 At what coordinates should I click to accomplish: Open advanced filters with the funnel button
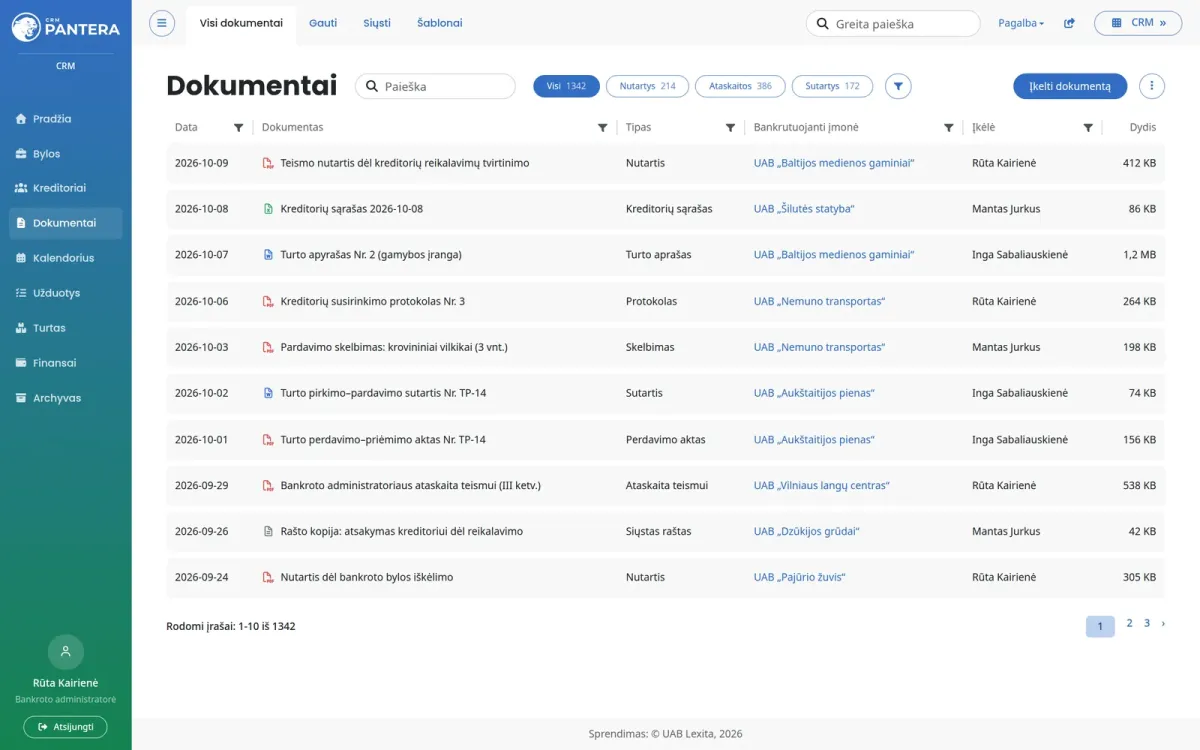point(899,86)
